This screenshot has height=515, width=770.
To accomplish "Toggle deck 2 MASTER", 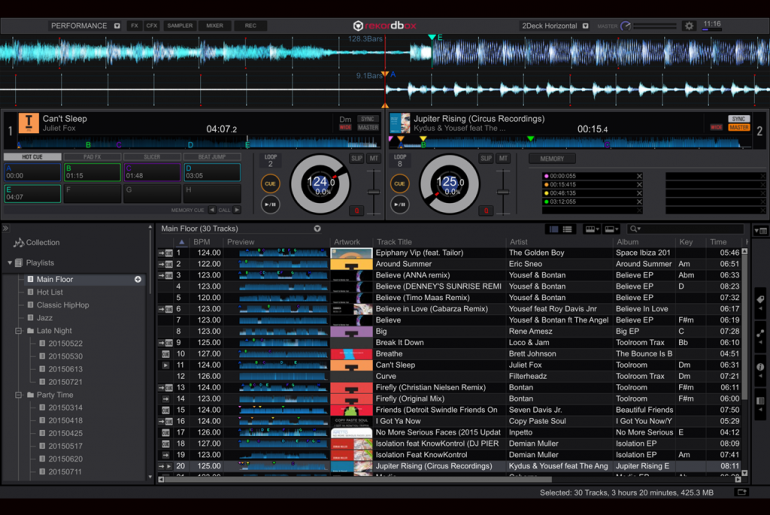I will pos(739,127).
